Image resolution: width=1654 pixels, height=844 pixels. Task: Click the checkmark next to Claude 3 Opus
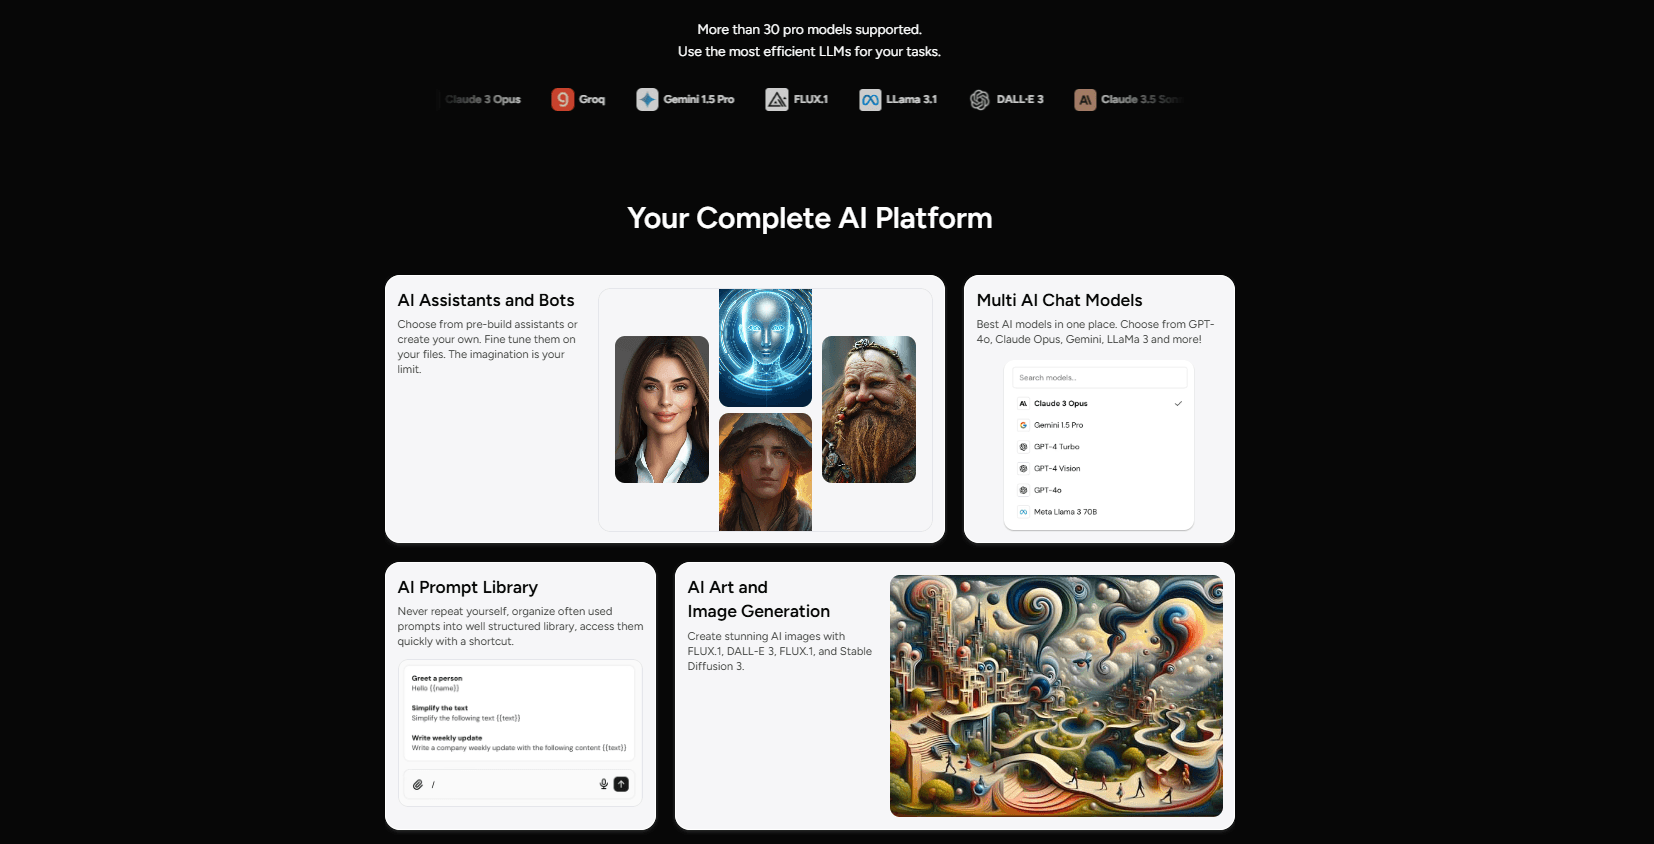[1178, 404]
